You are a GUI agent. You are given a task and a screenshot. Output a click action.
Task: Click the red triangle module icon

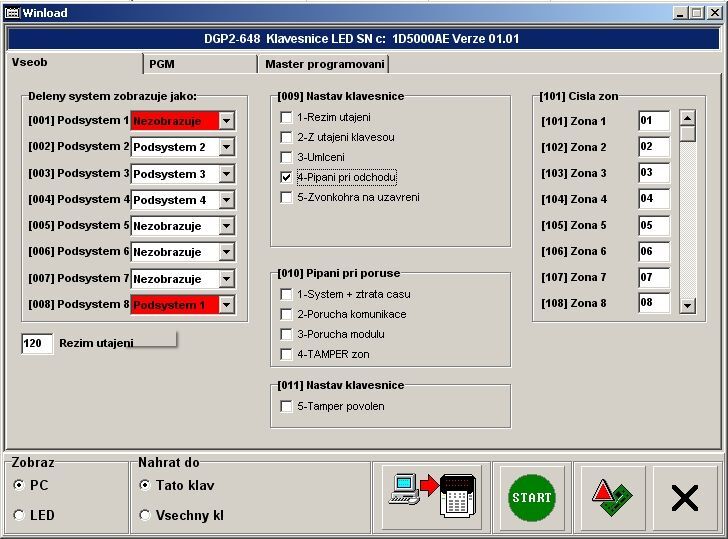[x=610, y=497]
